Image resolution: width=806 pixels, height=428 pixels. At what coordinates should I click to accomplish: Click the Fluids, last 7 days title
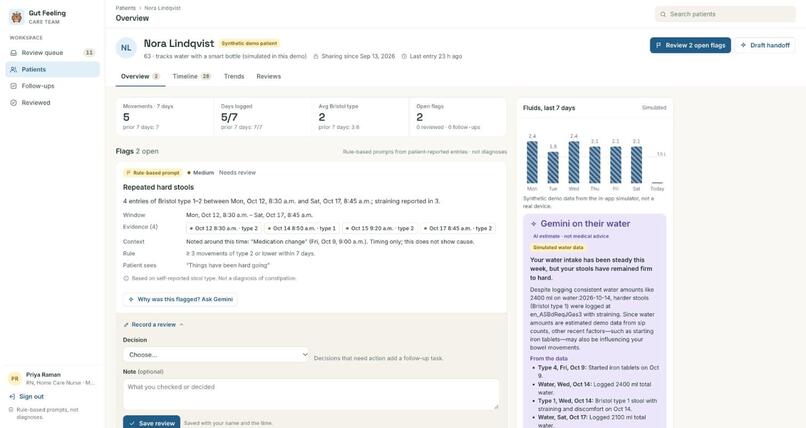[x=549, y=108]
